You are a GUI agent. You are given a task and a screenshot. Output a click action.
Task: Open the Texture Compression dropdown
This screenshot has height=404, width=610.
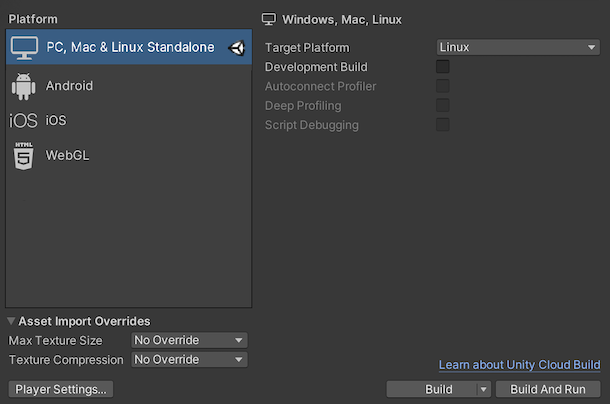[189, 360]
